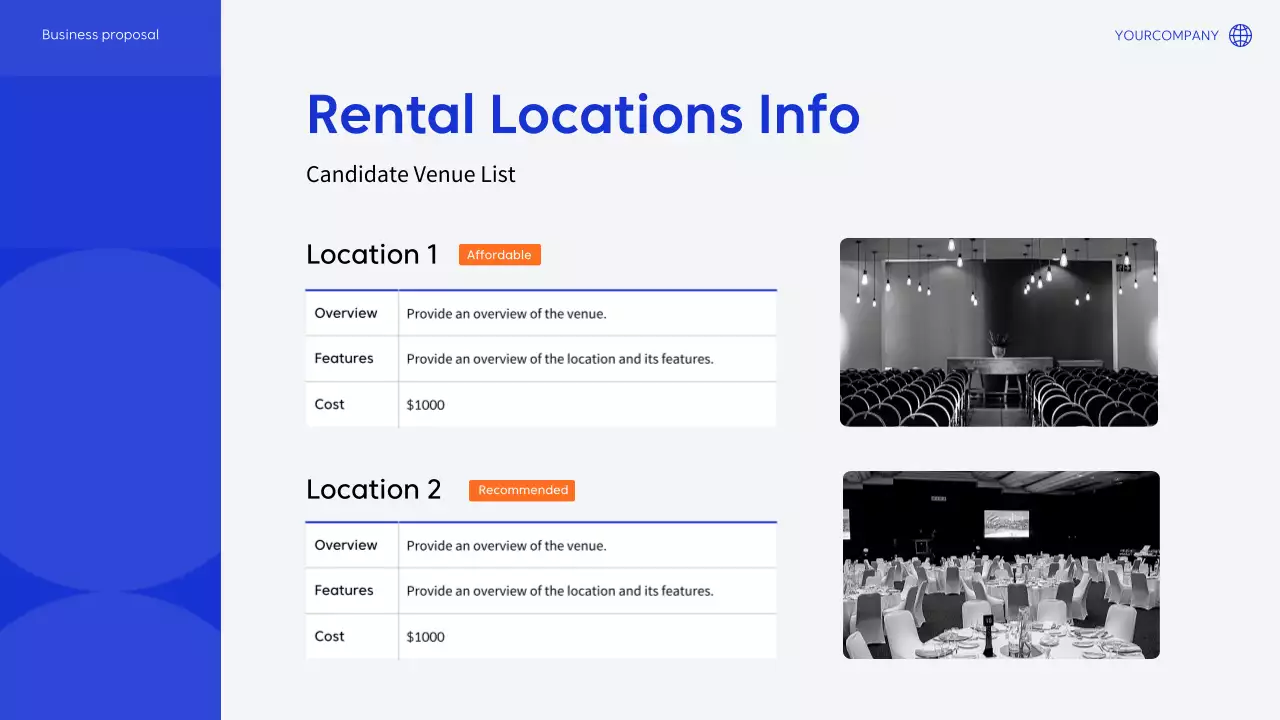Click the Cost label in Location 2 table
Image resolution: width=1280 pixels, height=720 pixels.
pos(329,637)
